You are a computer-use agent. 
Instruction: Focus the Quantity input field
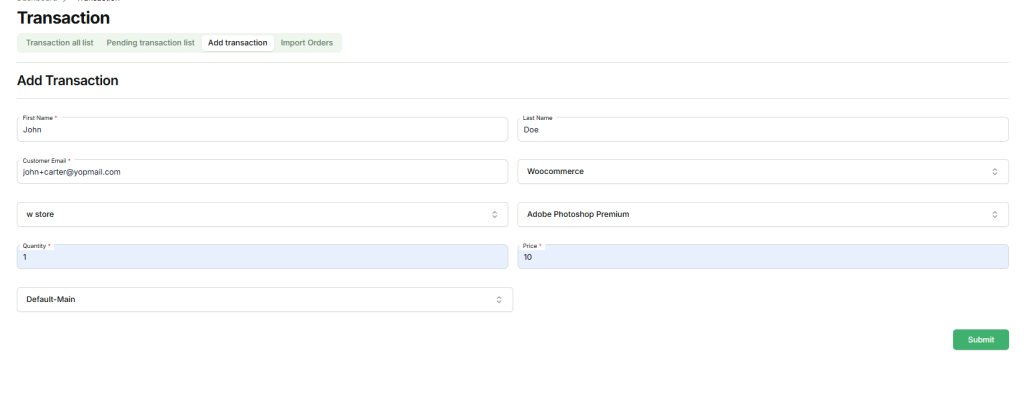(x=262, y=257)
